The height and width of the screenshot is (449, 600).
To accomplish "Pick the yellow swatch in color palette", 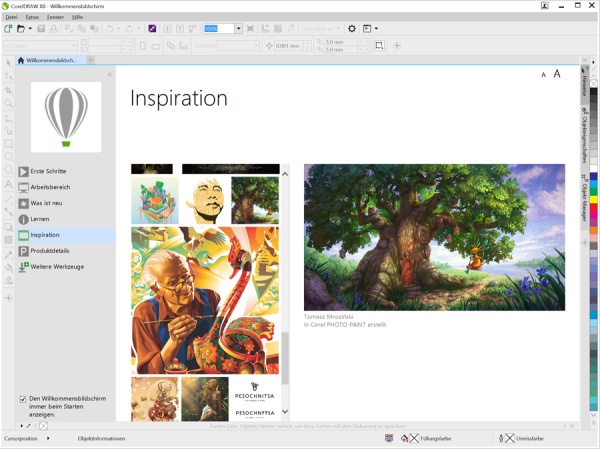I will (593, 199).
